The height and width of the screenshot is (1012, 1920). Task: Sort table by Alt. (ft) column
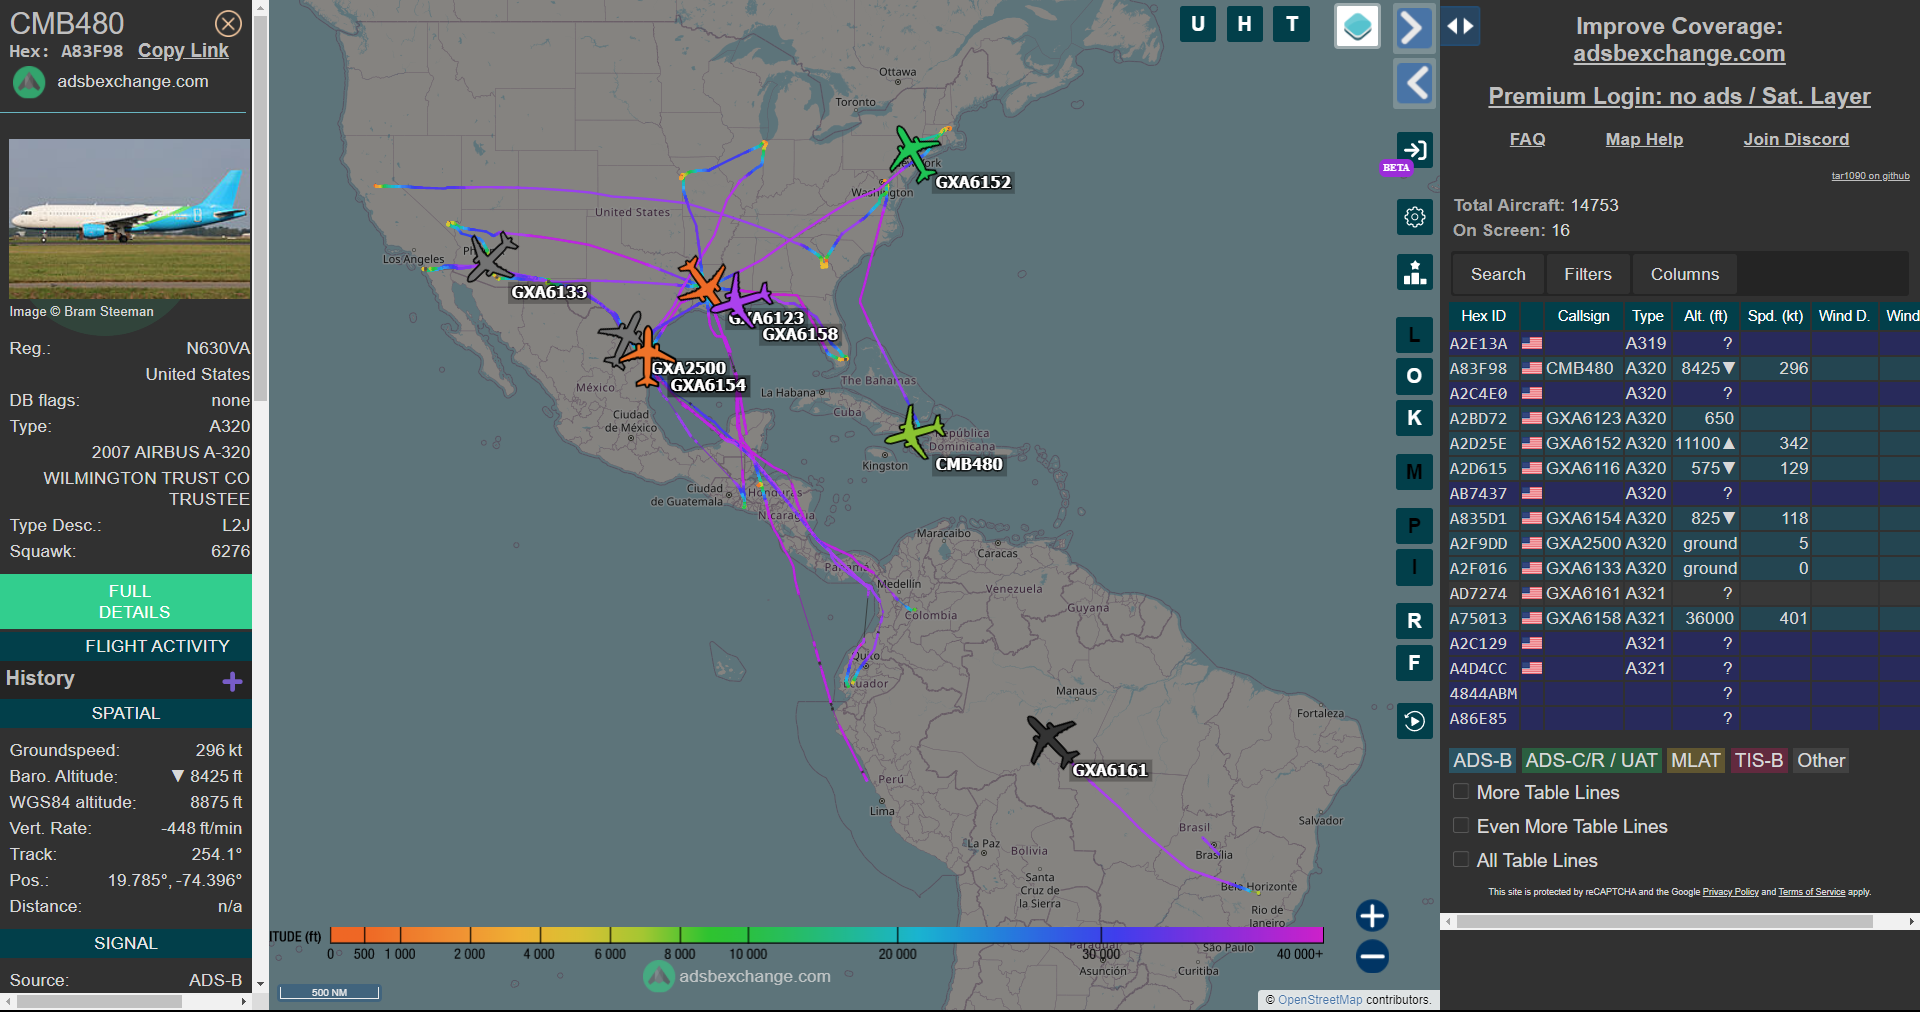point(1705,316)
